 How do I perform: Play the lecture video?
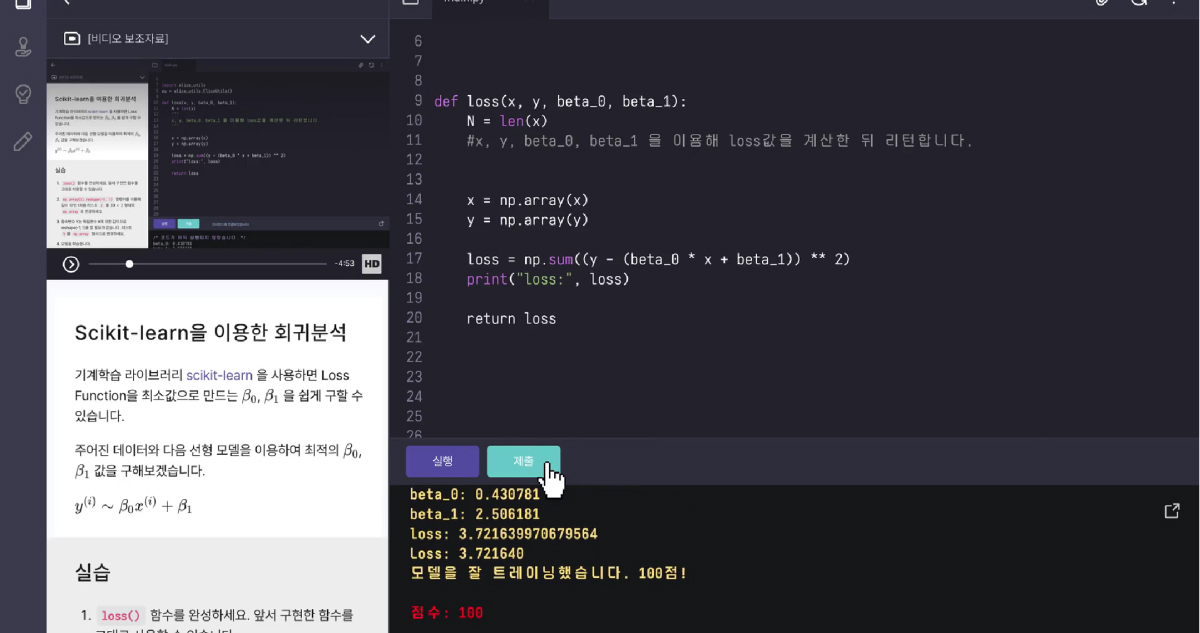(71, 264)
